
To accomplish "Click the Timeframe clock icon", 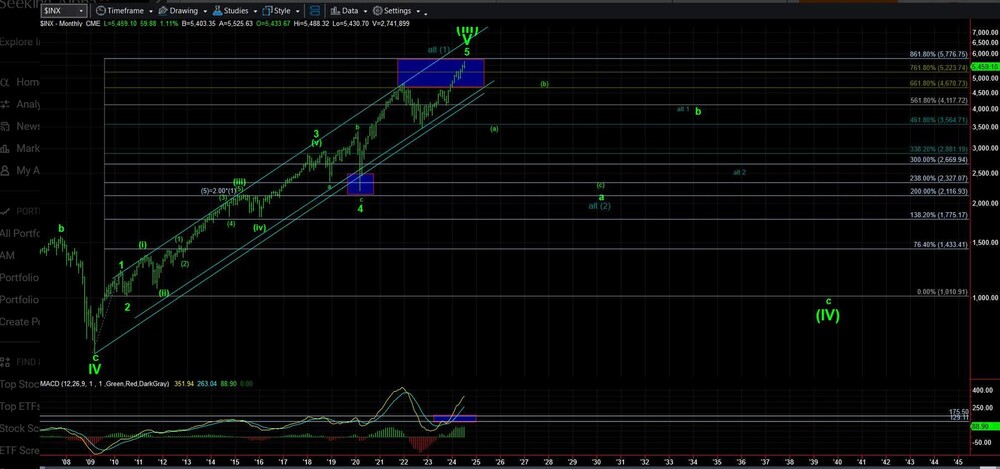I will tap(100, 11).
